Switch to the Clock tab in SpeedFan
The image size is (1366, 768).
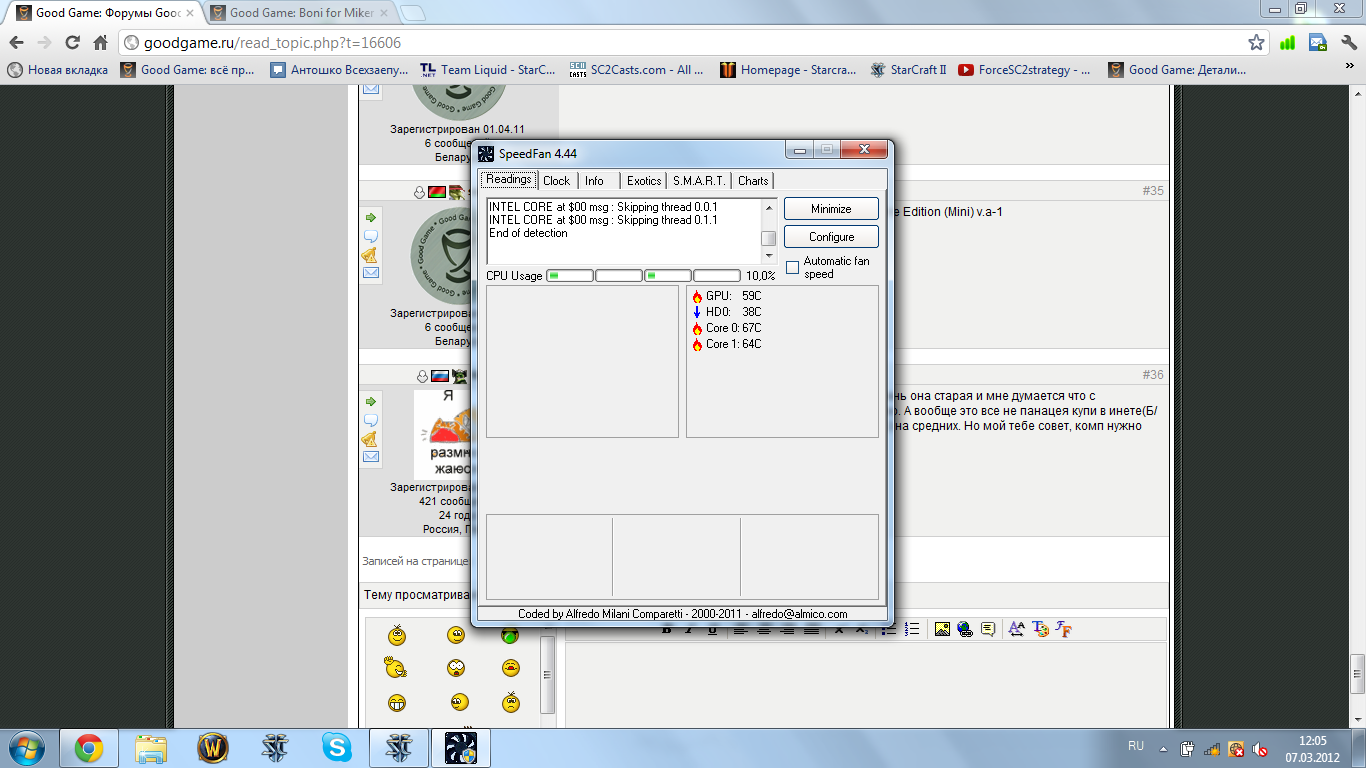coord(556,181)
